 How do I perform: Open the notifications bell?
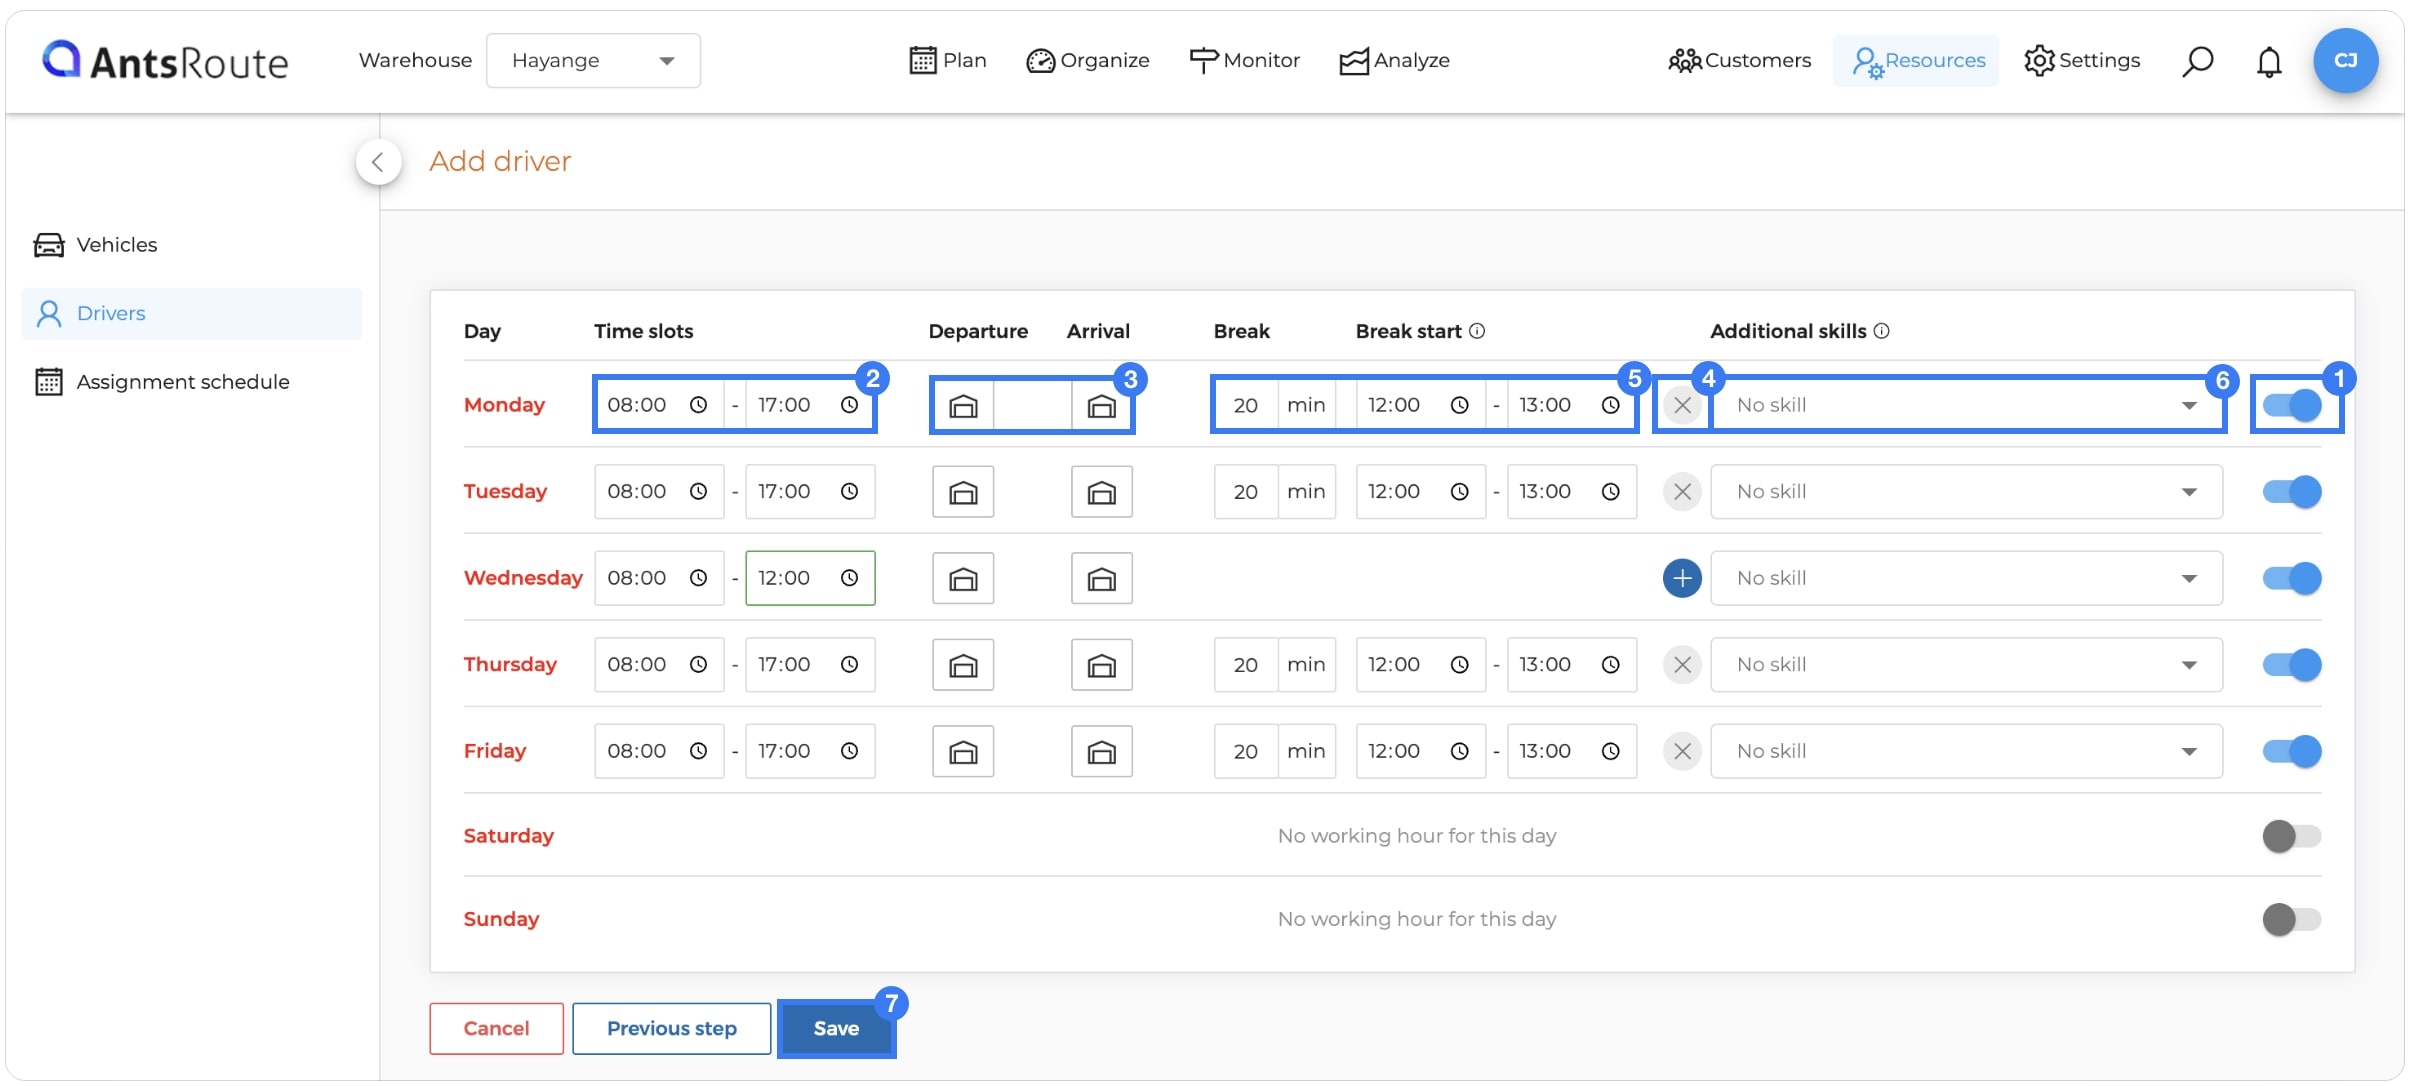[x=2269, y=61]
